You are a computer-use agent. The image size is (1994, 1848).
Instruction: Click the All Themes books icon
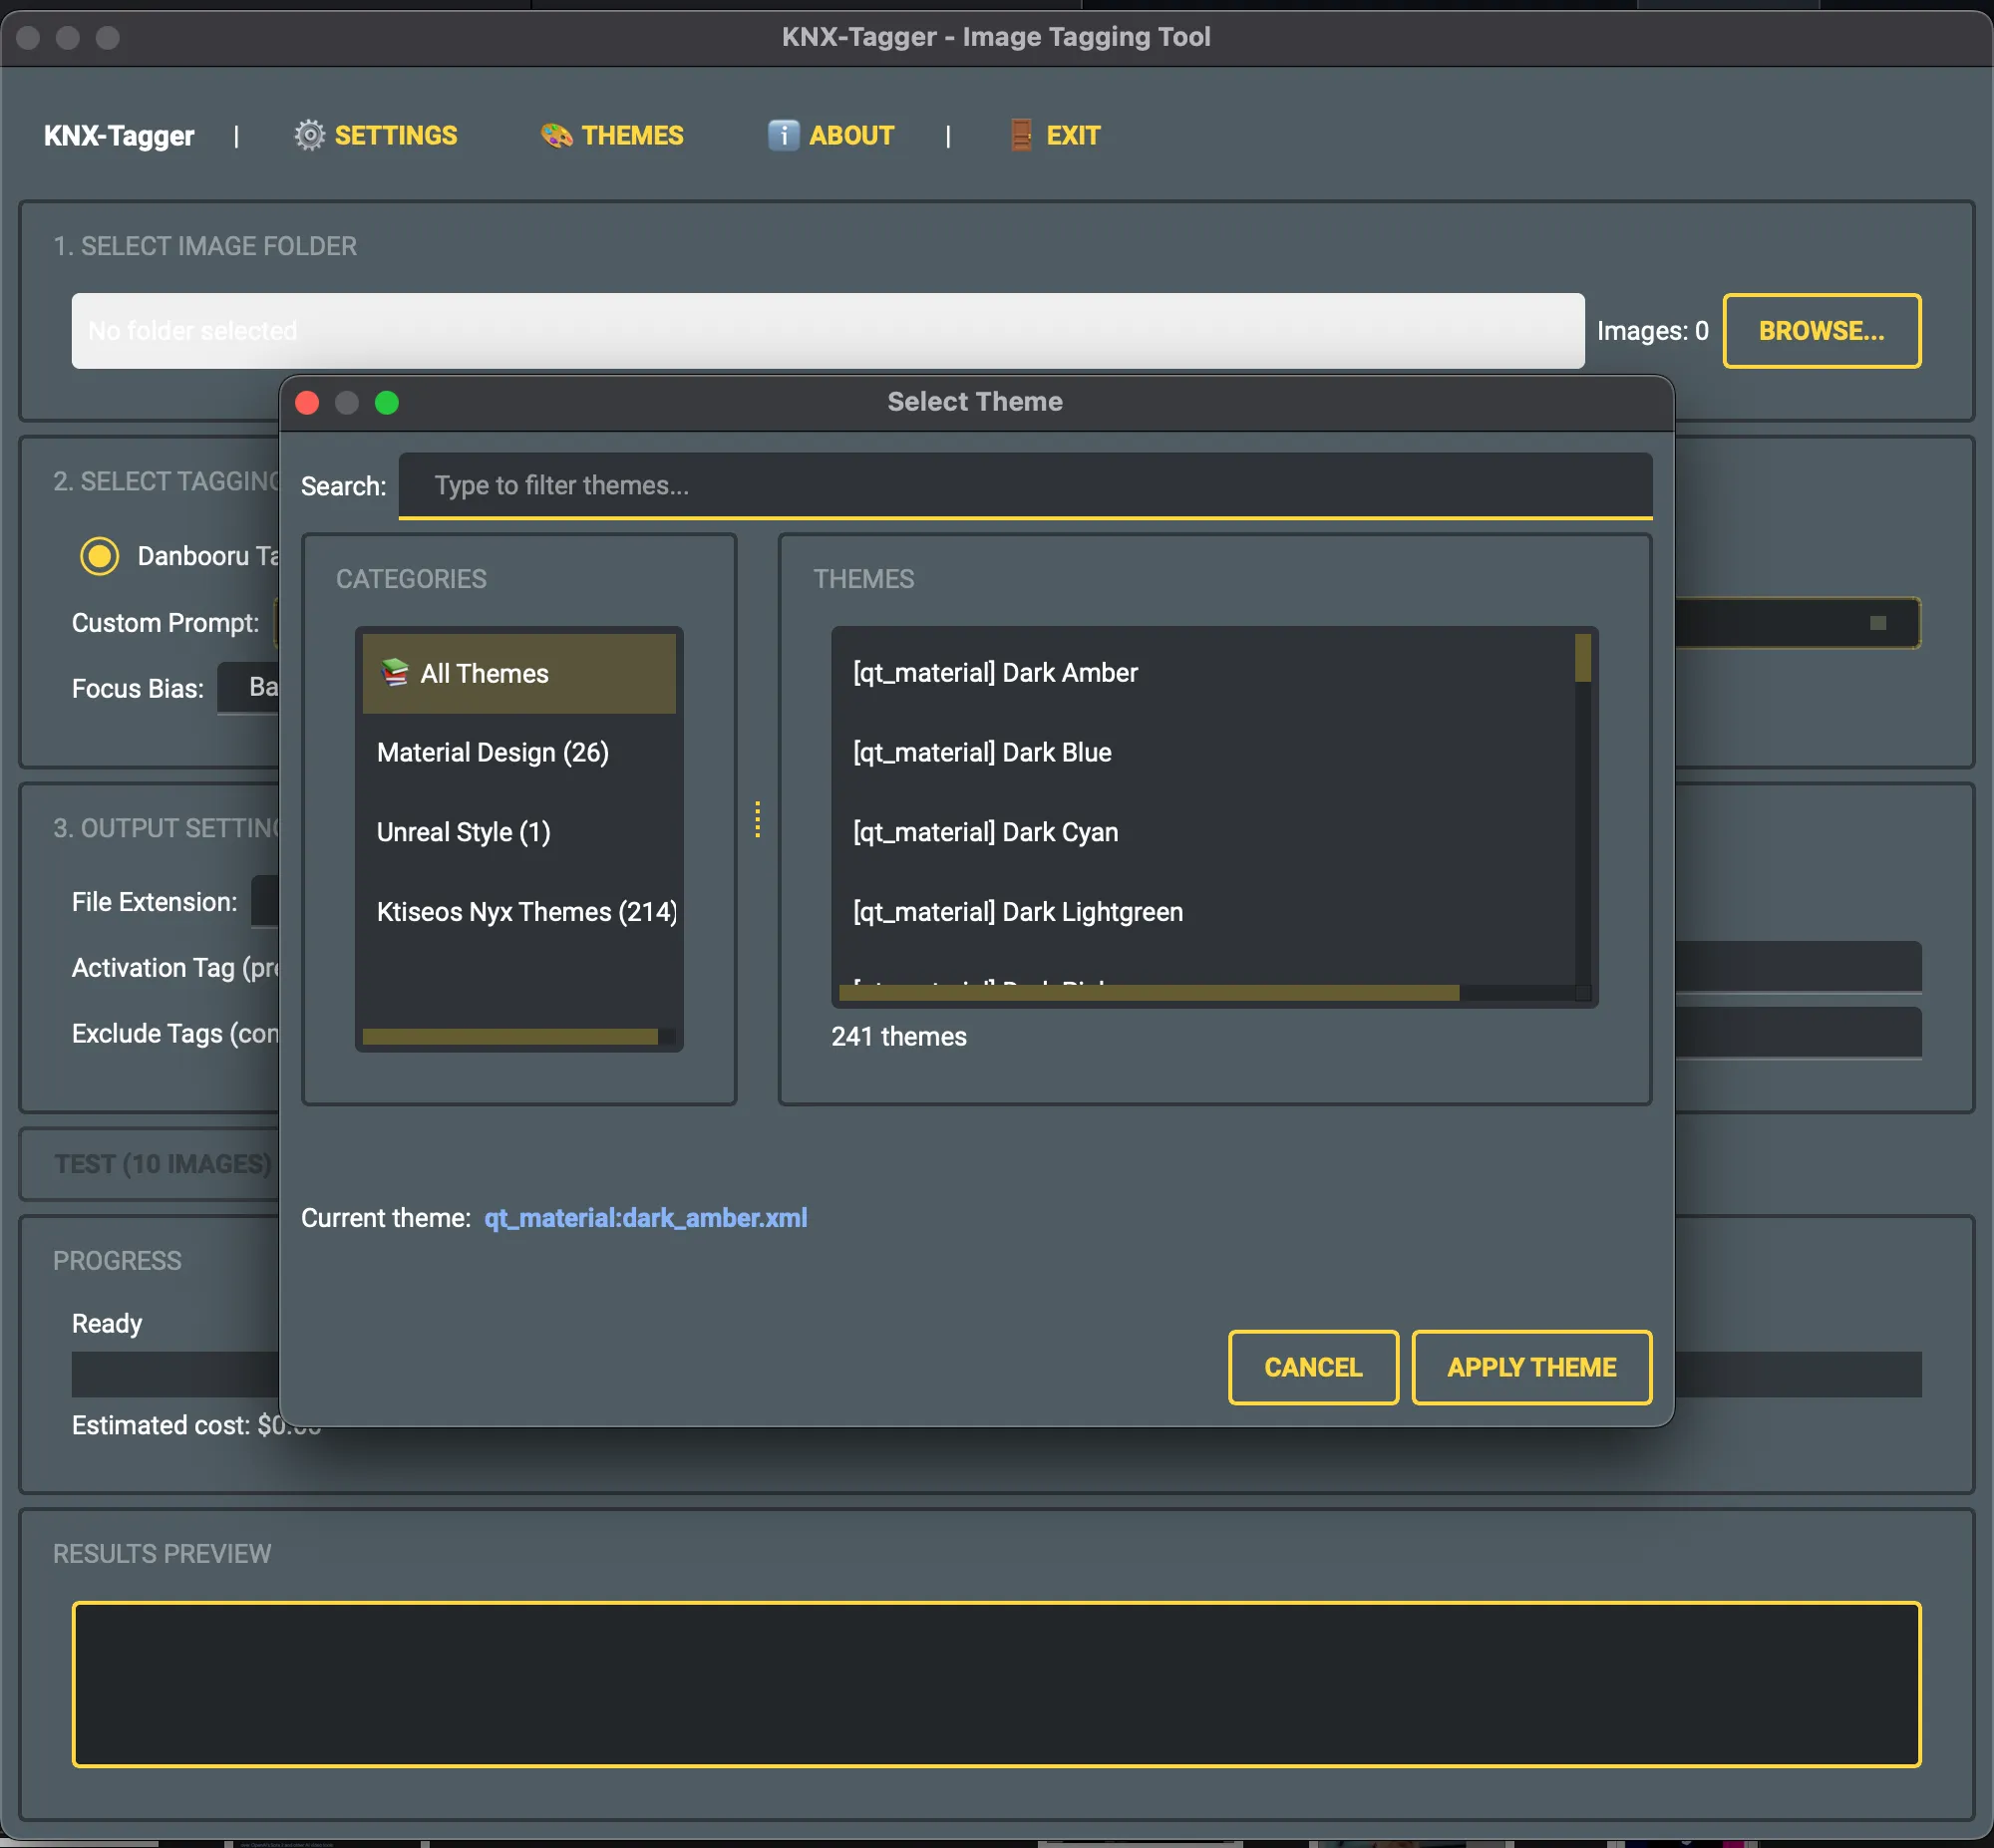[x=395, y=673]
